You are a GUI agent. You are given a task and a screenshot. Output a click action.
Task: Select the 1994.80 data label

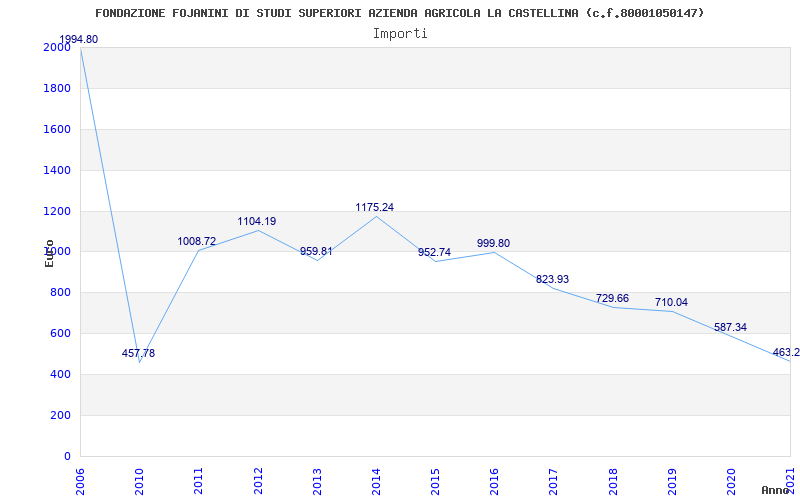pos(79,39)
